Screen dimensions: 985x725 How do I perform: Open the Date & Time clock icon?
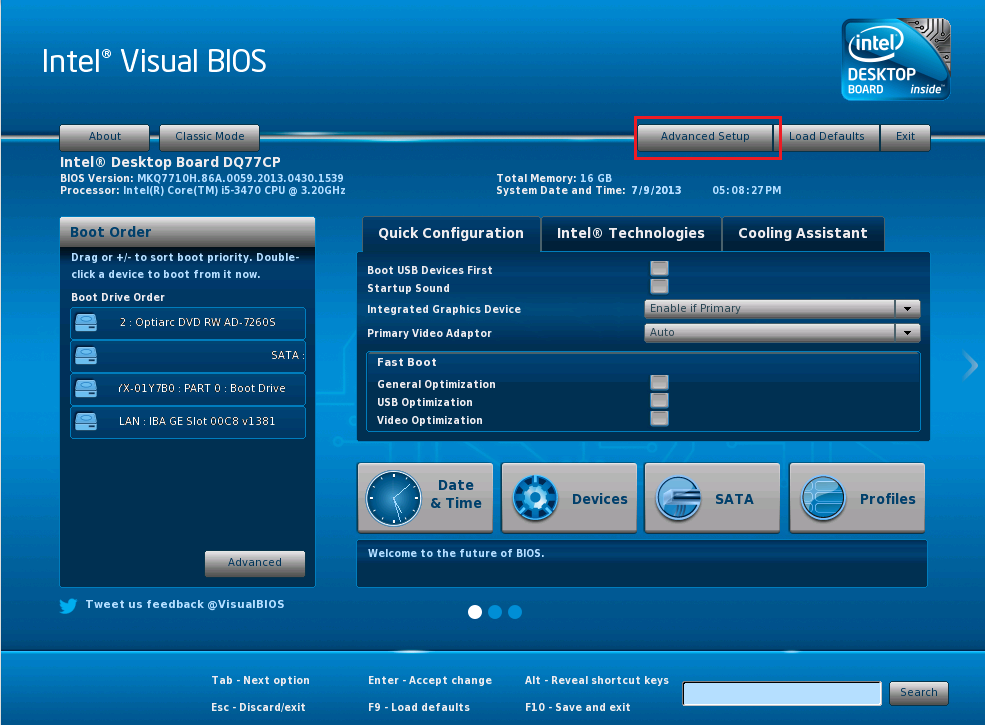point(394,498)
